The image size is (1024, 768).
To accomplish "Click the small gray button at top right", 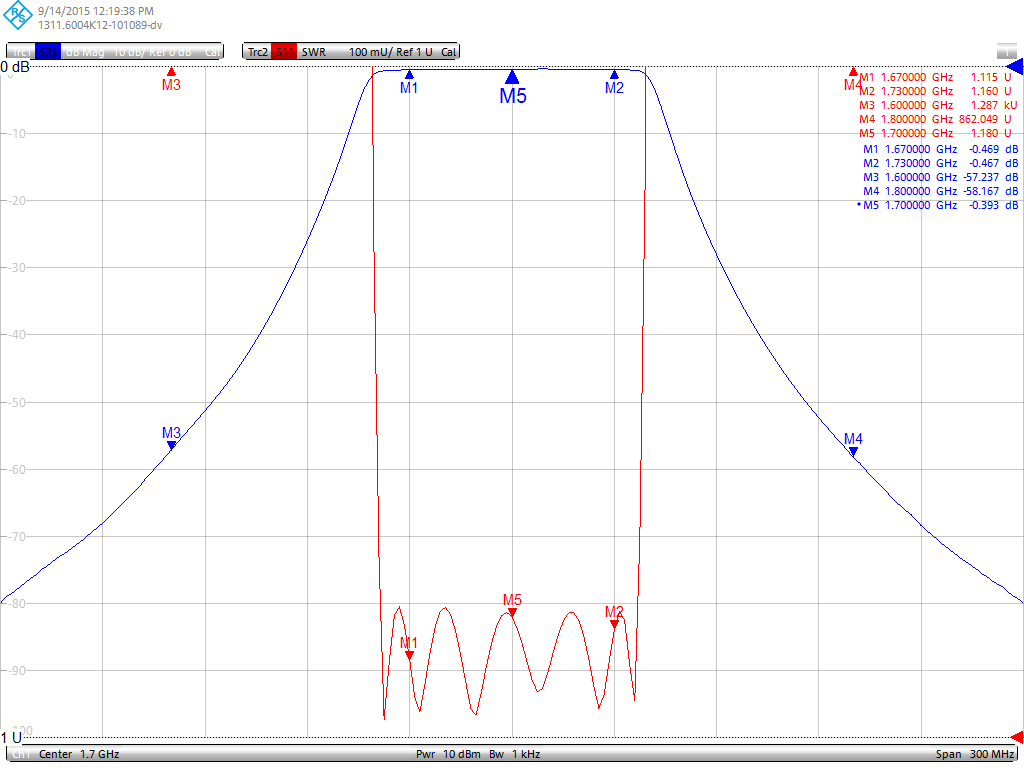I will (x=1006, y=51).
